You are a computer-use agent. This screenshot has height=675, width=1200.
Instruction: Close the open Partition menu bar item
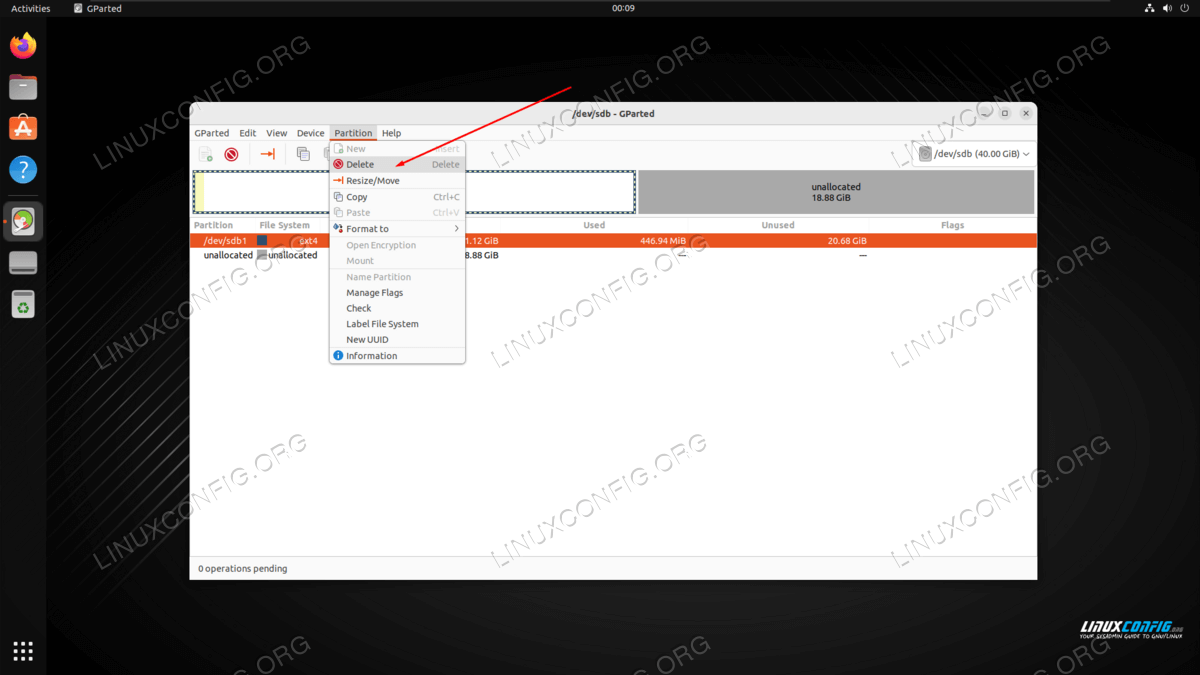(x=353, y=133)
